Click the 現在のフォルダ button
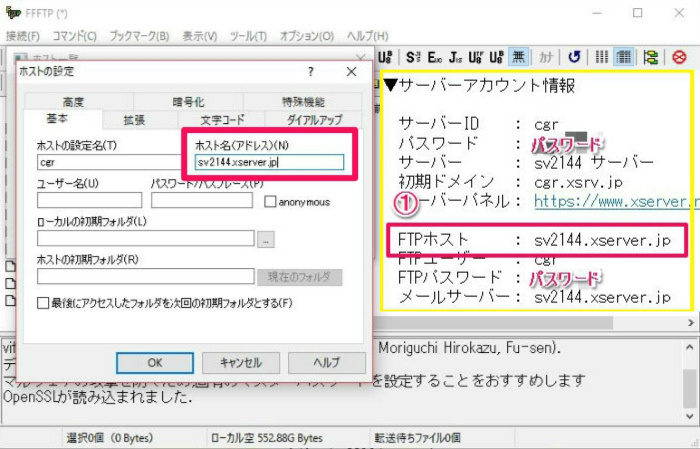Viewport: 700px width, 449px height. (300, 277)
